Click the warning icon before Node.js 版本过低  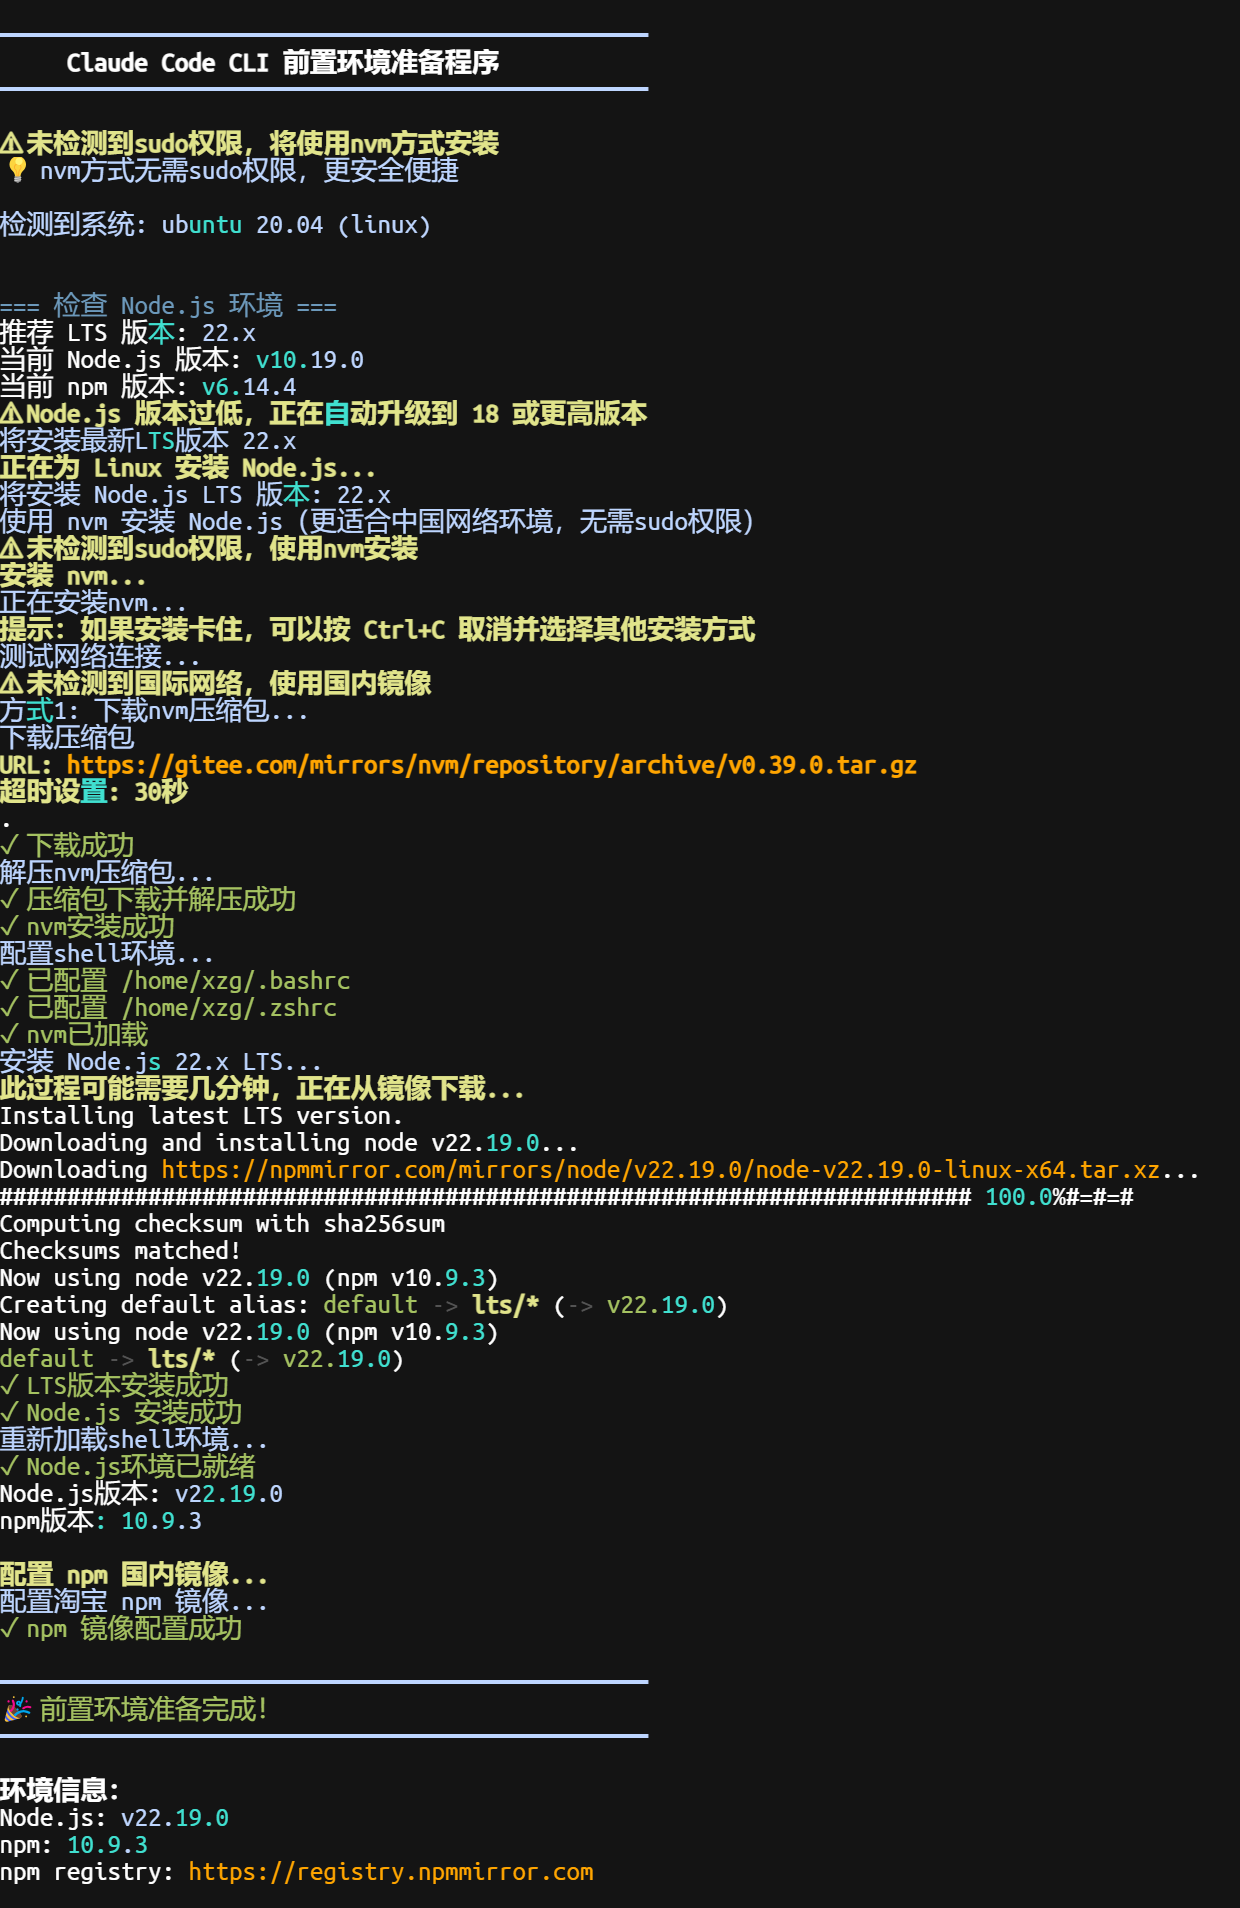(12, 414)
